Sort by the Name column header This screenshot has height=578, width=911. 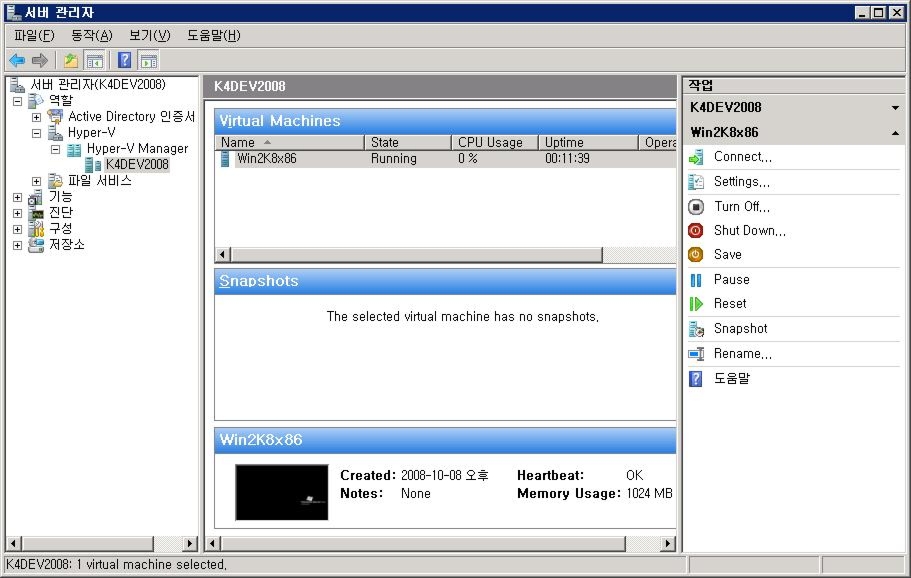point(289,142)
